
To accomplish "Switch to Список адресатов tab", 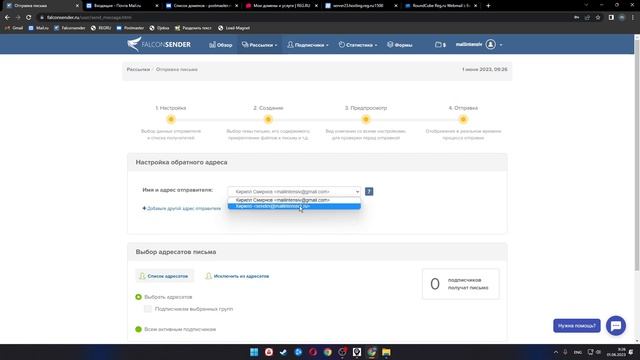I will pos(164,276).
